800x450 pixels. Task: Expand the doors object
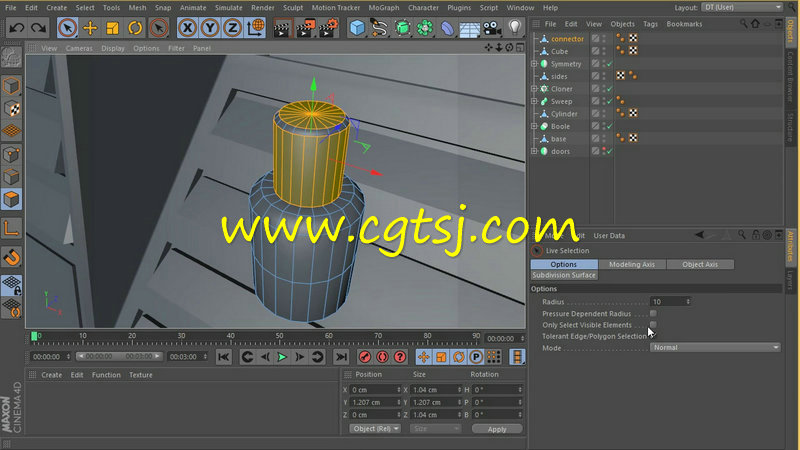pos(534,151)
